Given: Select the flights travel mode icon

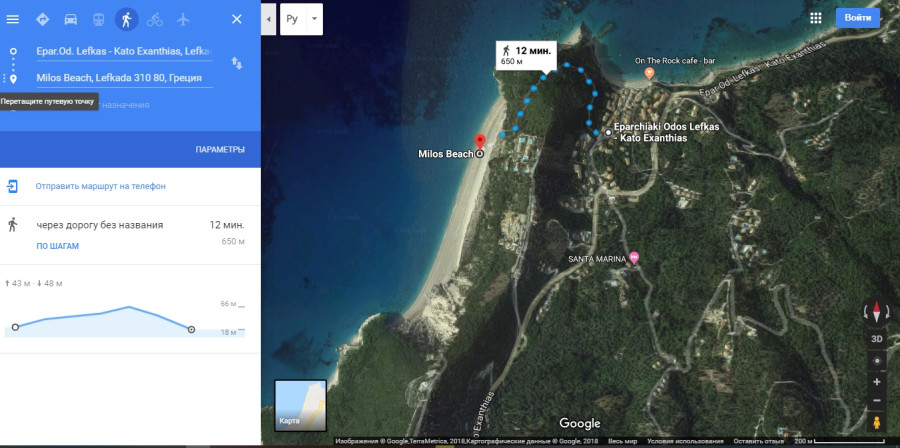Looking at the screenshot, I should point(183,20).
